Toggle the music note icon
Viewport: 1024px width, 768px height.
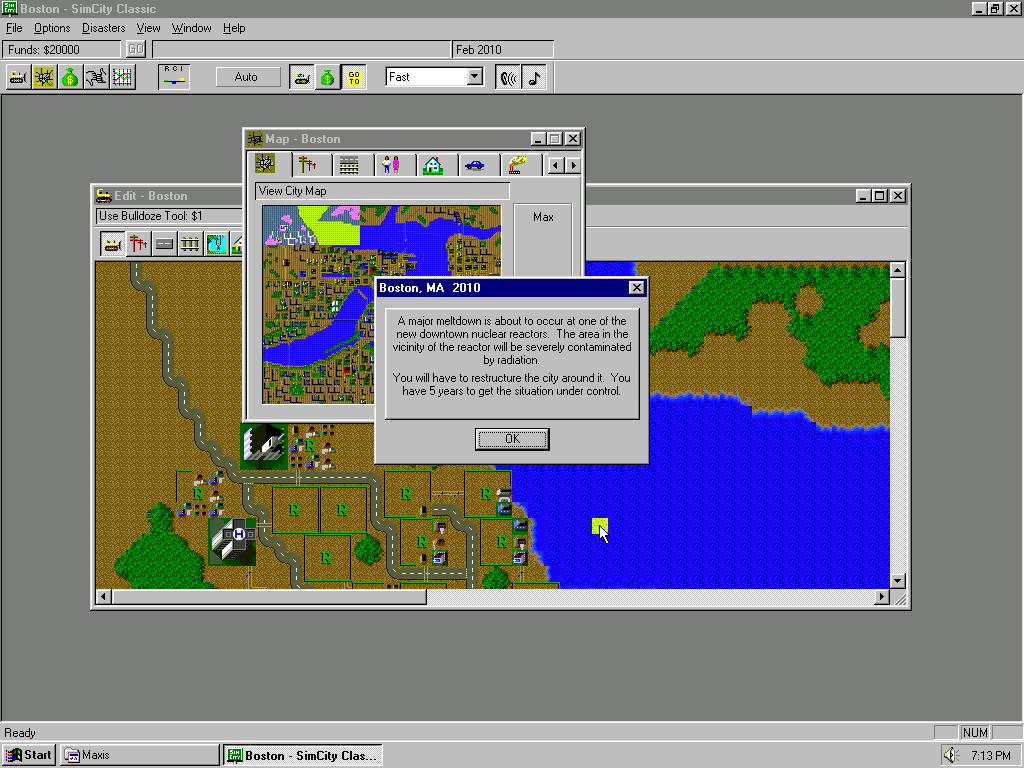click(534, 76)
